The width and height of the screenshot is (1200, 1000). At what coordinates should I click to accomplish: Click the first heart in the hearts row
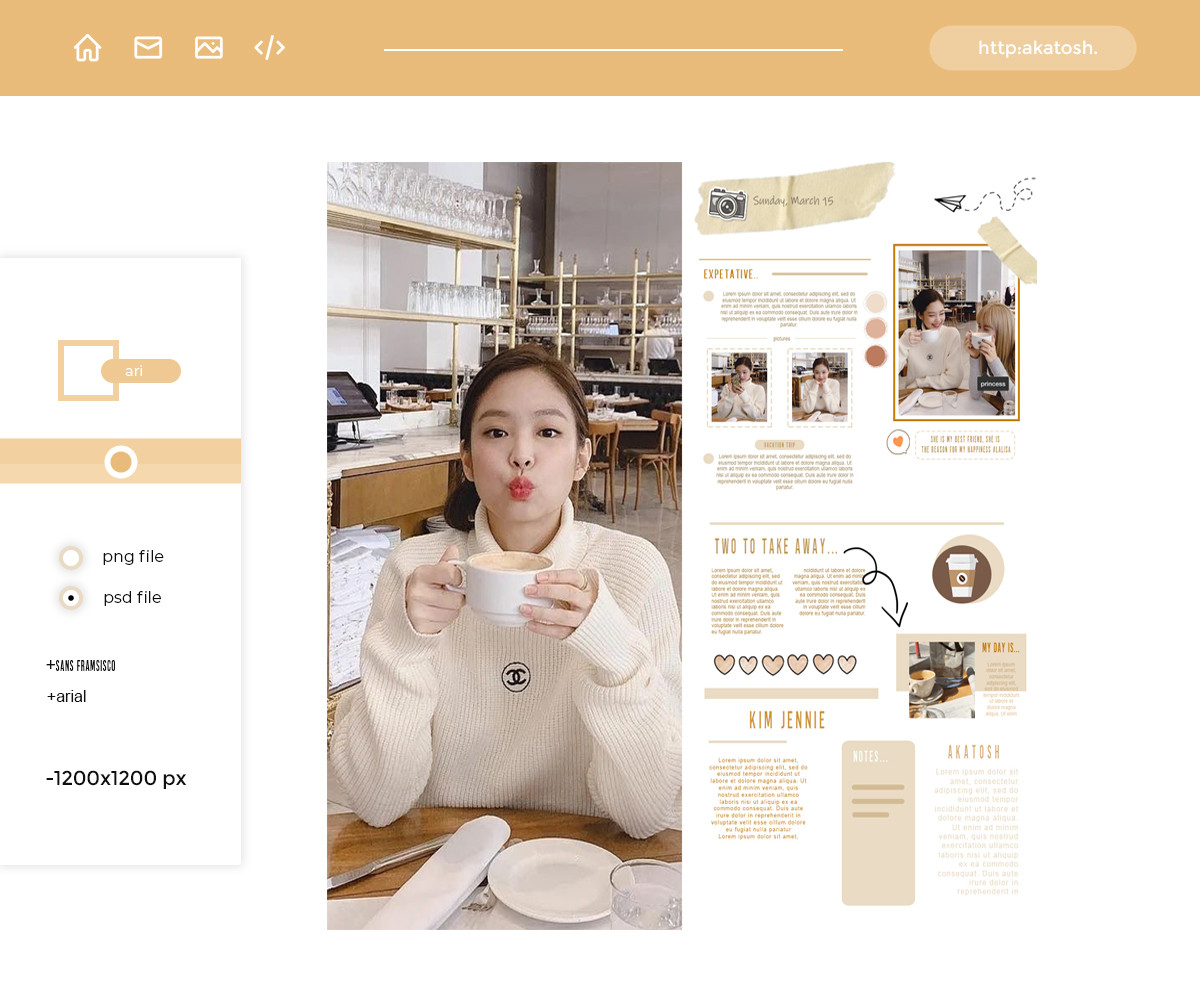coord(724,665)
